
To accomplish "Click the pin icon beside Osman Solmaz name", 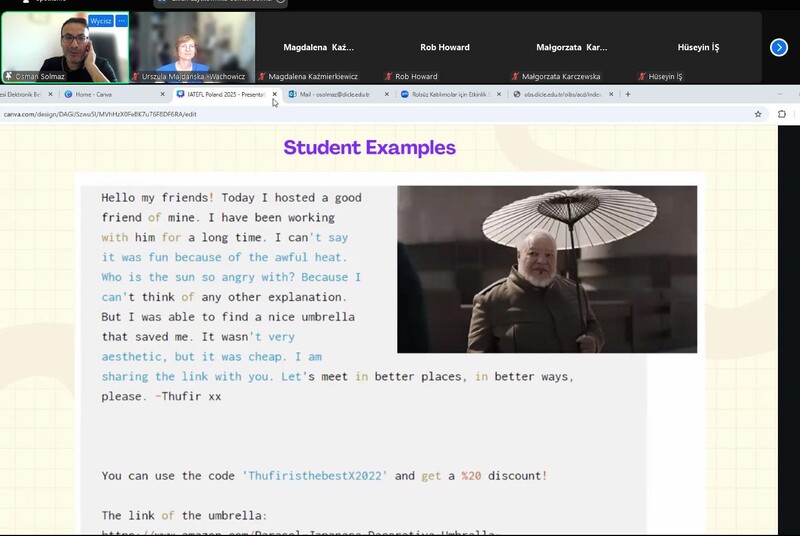I will click(9, 76).
